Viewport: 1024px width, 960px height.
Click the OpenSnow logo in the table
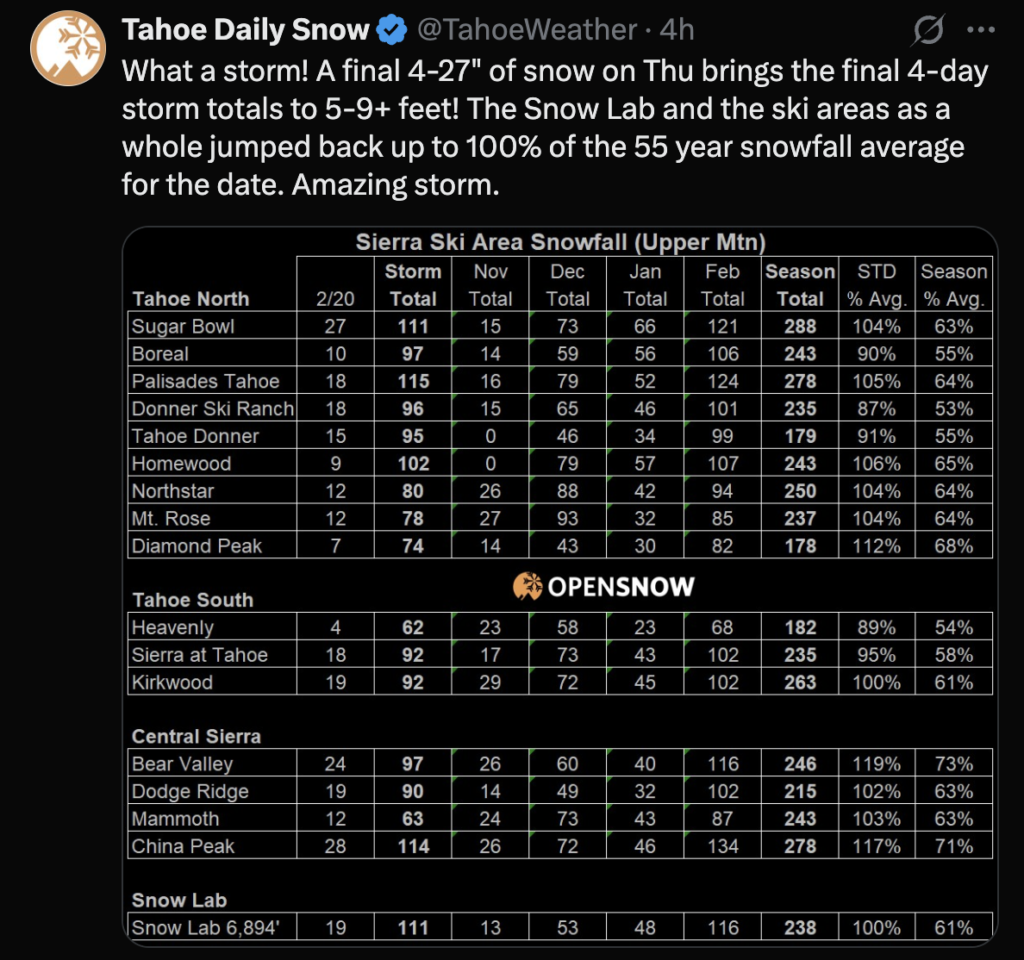point(603,586)
